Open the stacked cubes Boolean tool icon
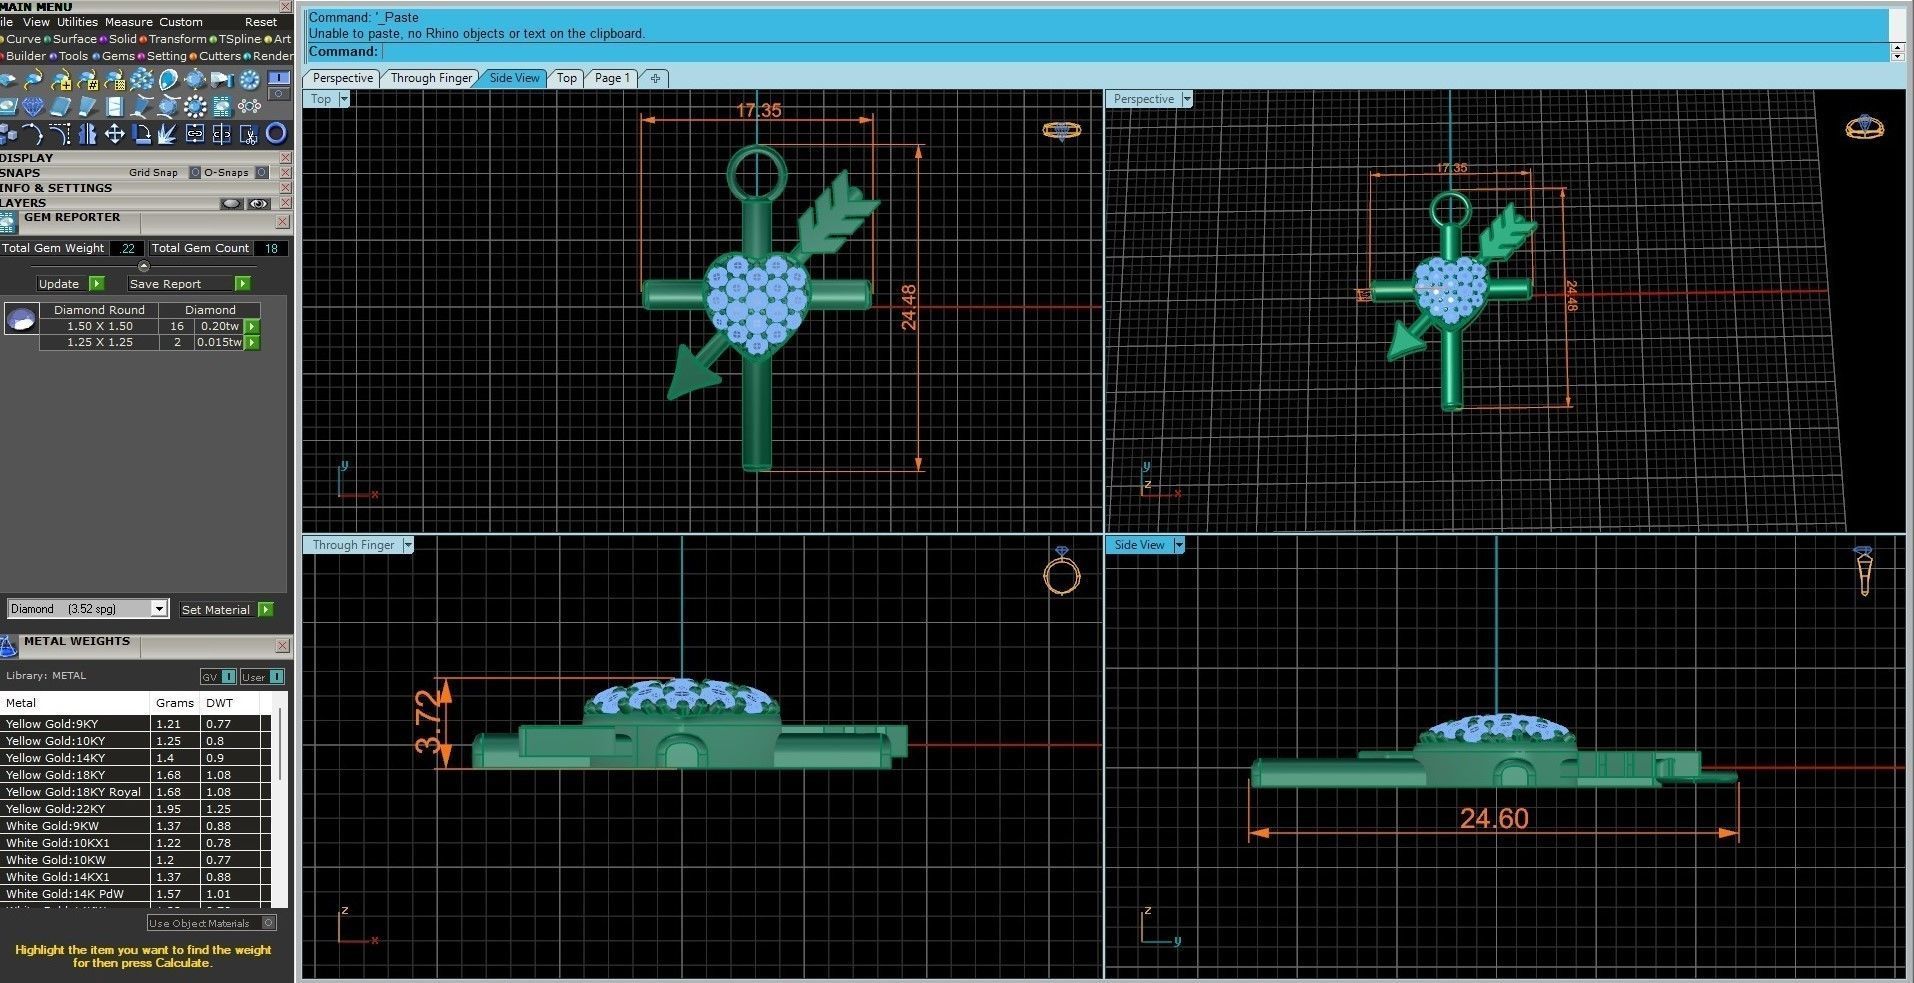Viewport: 1914px width, 983px height. click(x=9, y=133)
